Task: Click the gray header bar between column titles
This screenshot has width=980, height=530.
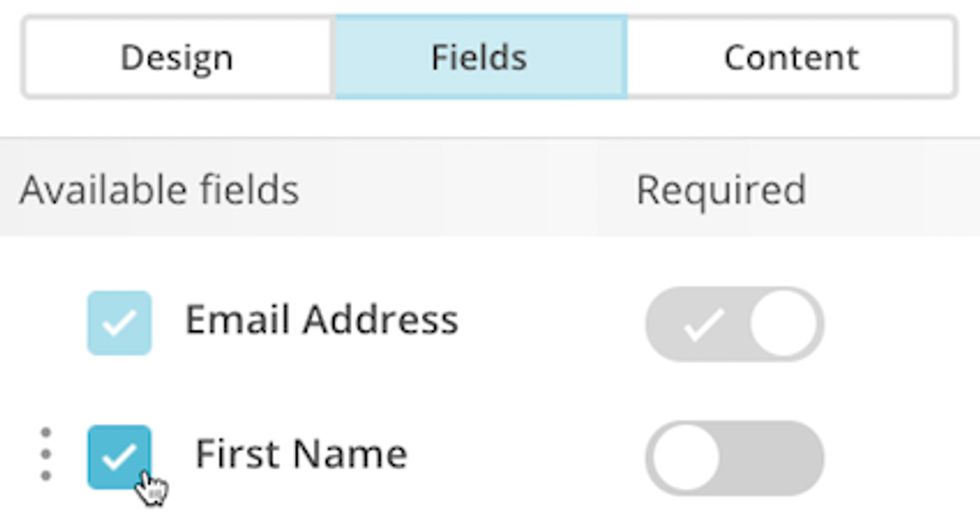Action: 460,189
